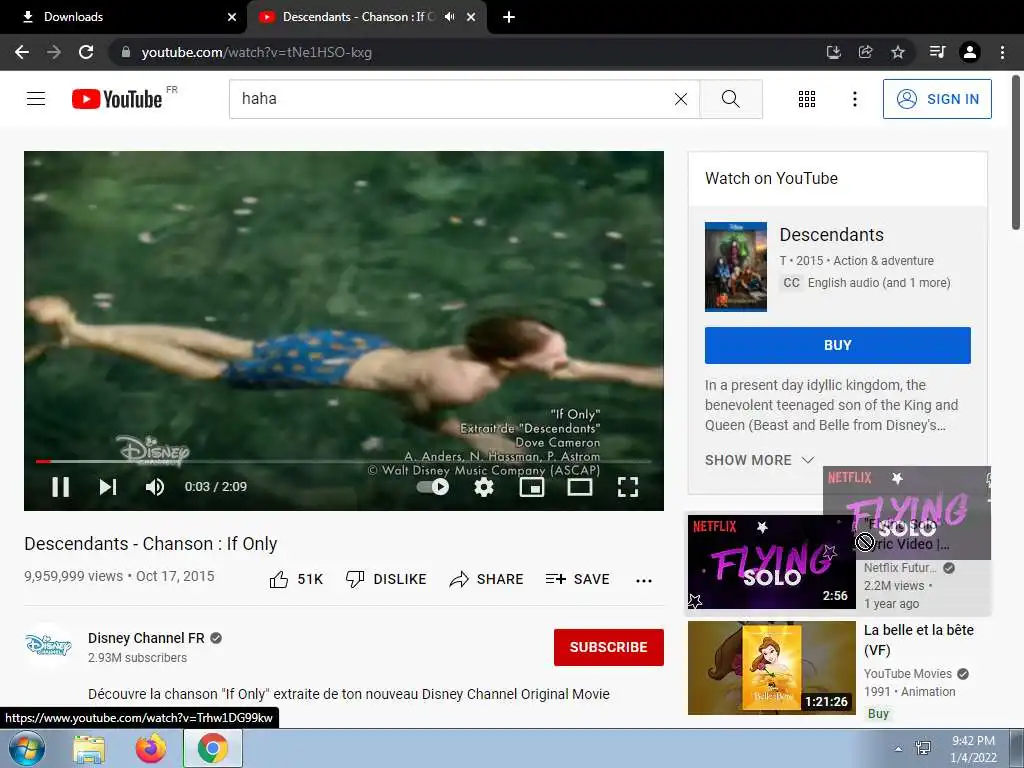Click the SIGN IN button
The width and height of the screenshot is (1024, 768).
936,99
